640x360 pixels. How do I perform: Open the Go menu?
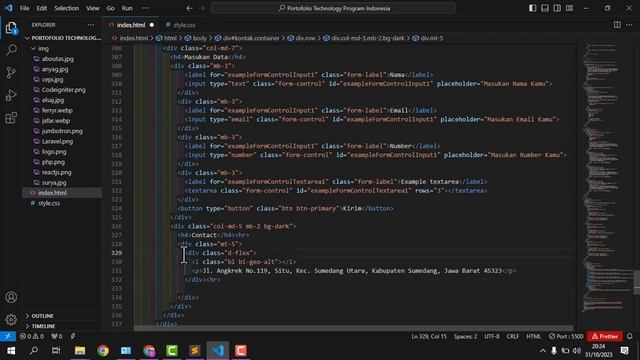click(111, 8)
